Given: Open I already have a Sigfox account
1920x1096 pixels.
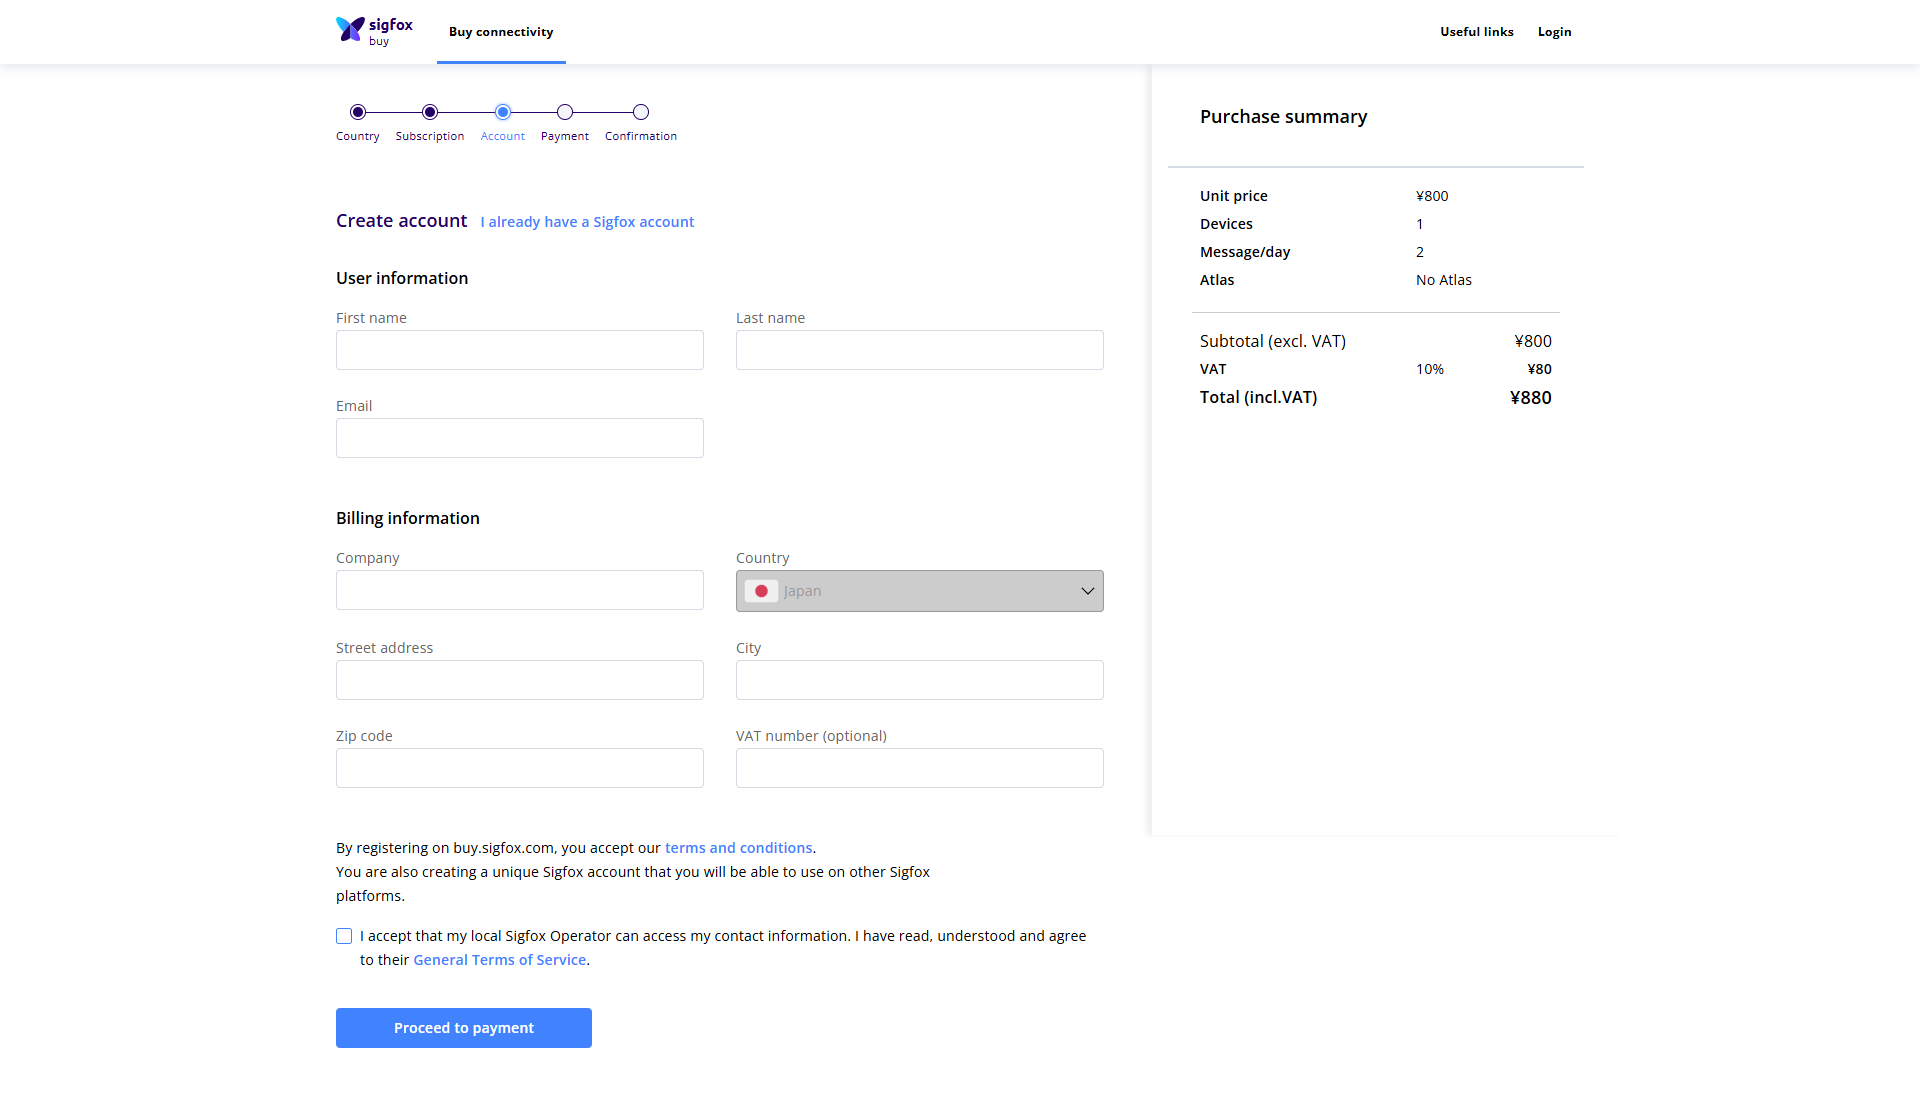Looking at the screenshot, I should [587, 222].
